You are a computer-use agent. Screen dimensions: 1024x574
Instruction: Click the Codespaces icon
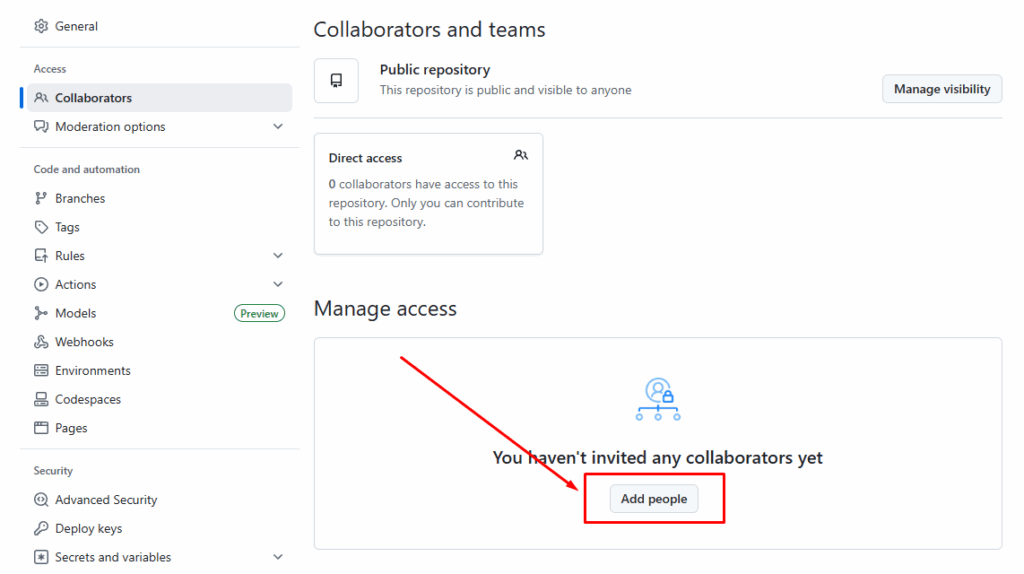tap(41, 399)
